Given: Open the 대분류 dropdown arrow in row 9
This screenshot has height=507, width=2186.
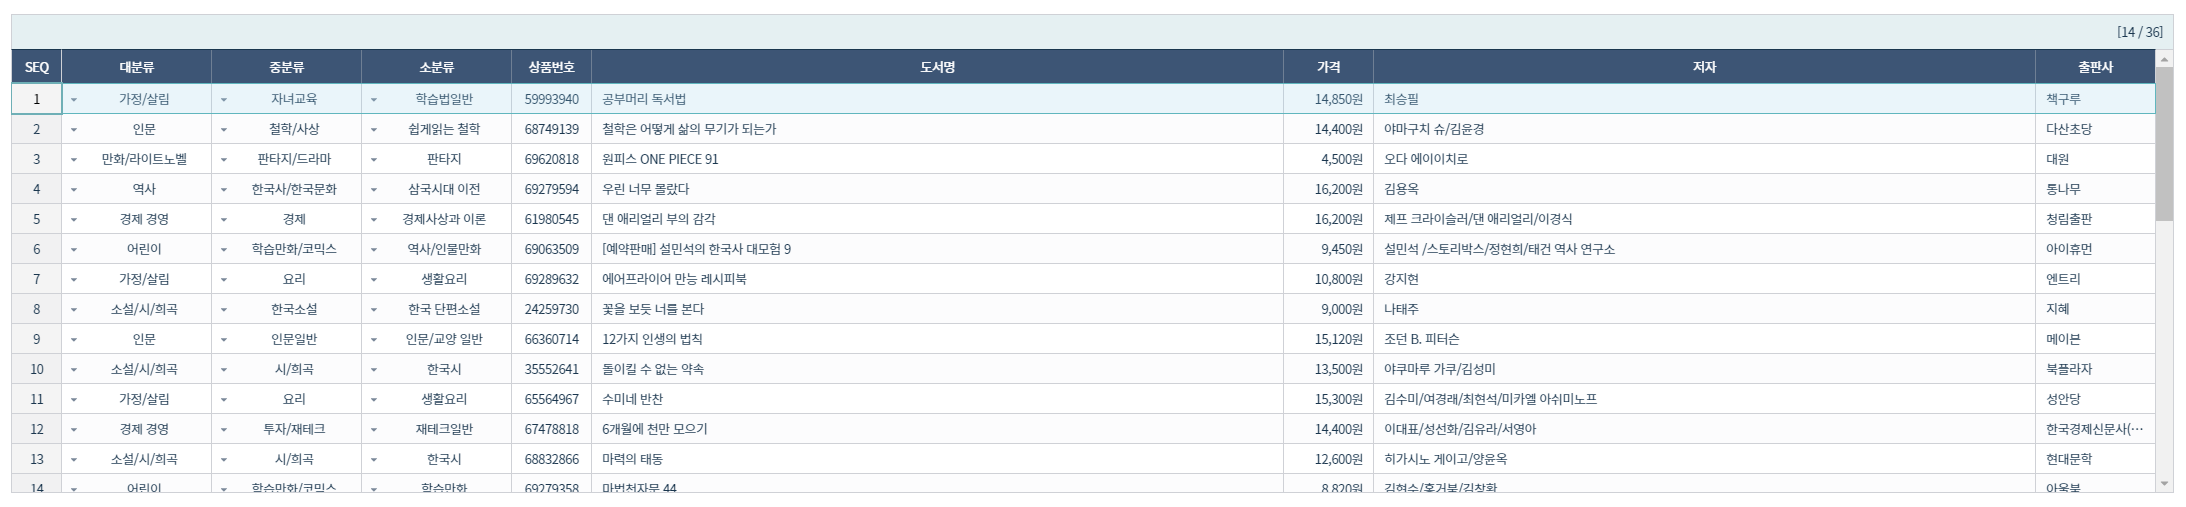Looking at the screenshot, I should 74,340.
